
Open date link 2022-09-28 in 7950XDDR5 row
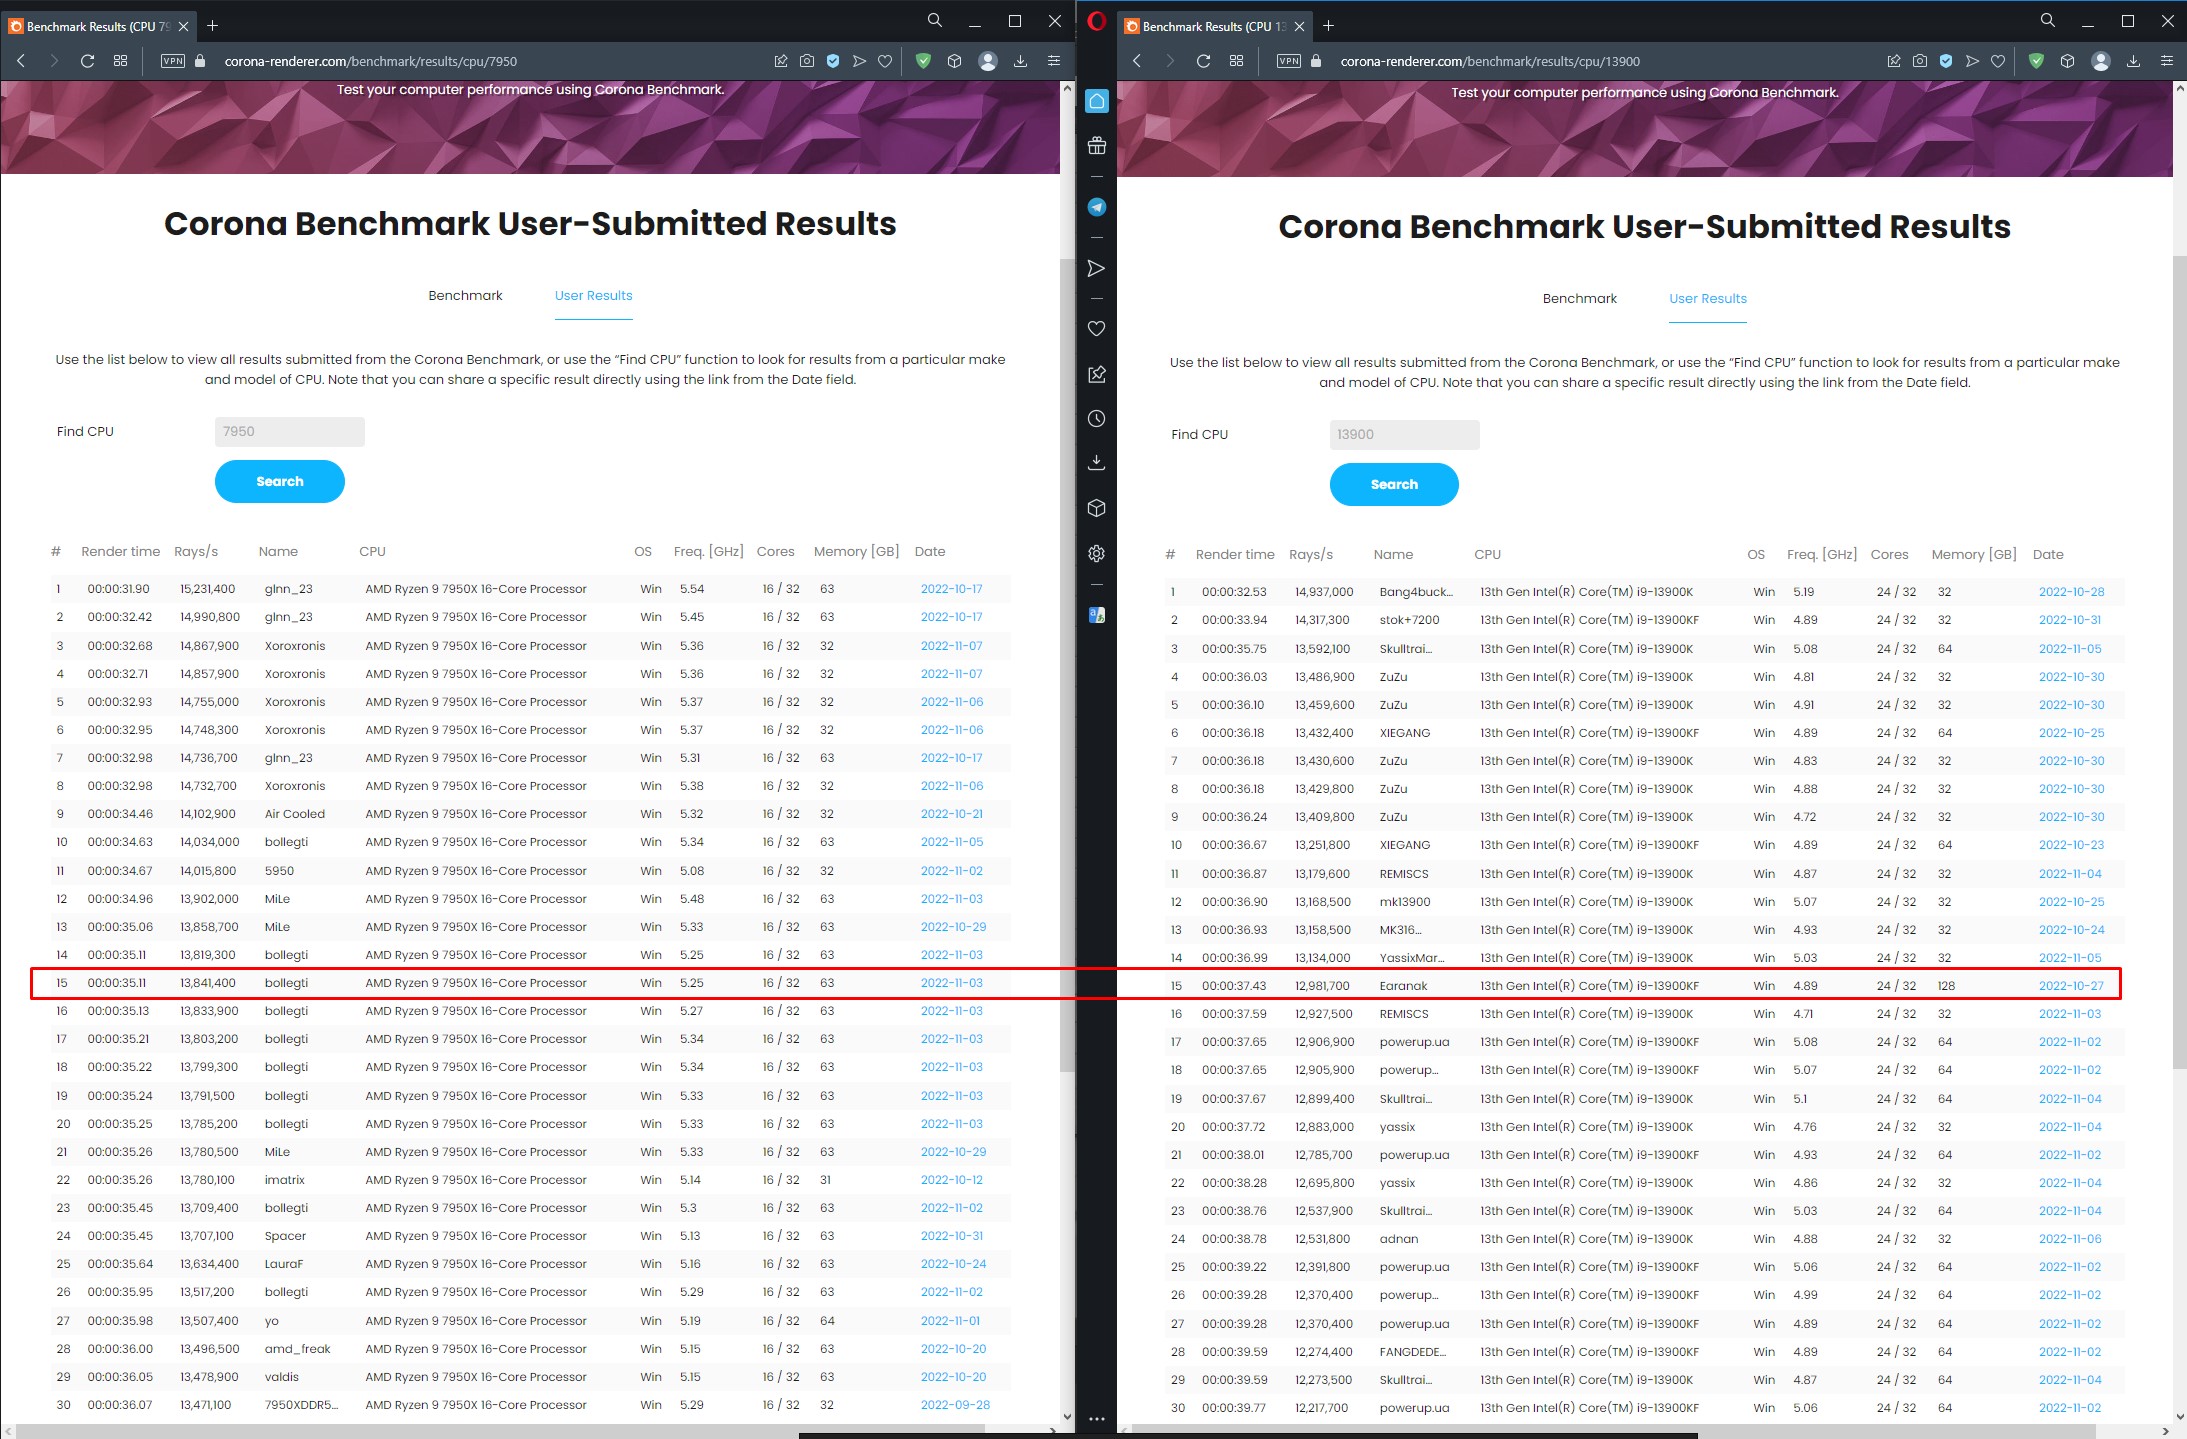coord(955,1405)
